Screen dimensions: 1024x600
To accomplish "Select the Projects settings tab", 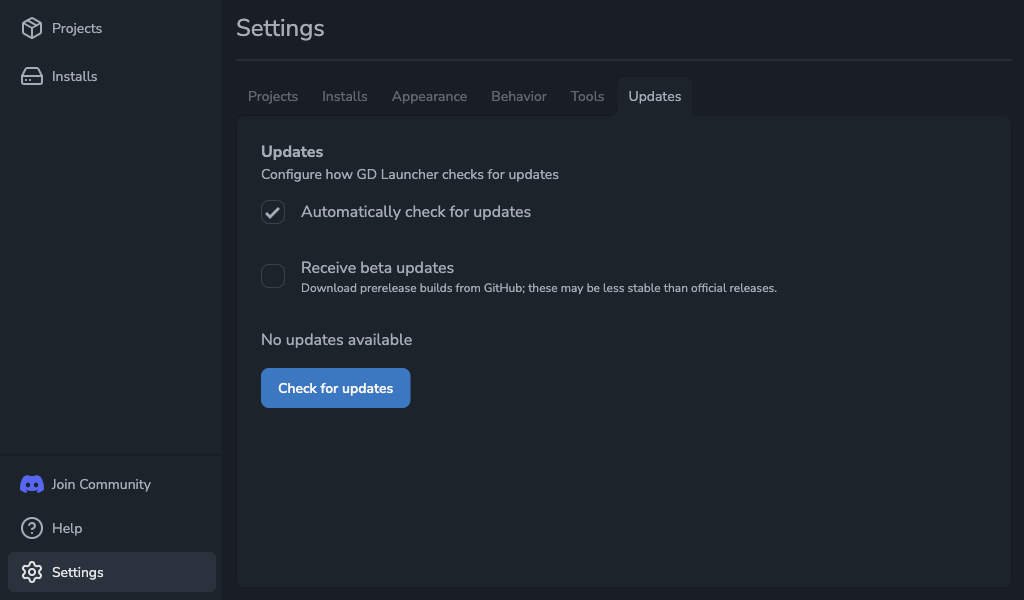I will 272,96.
